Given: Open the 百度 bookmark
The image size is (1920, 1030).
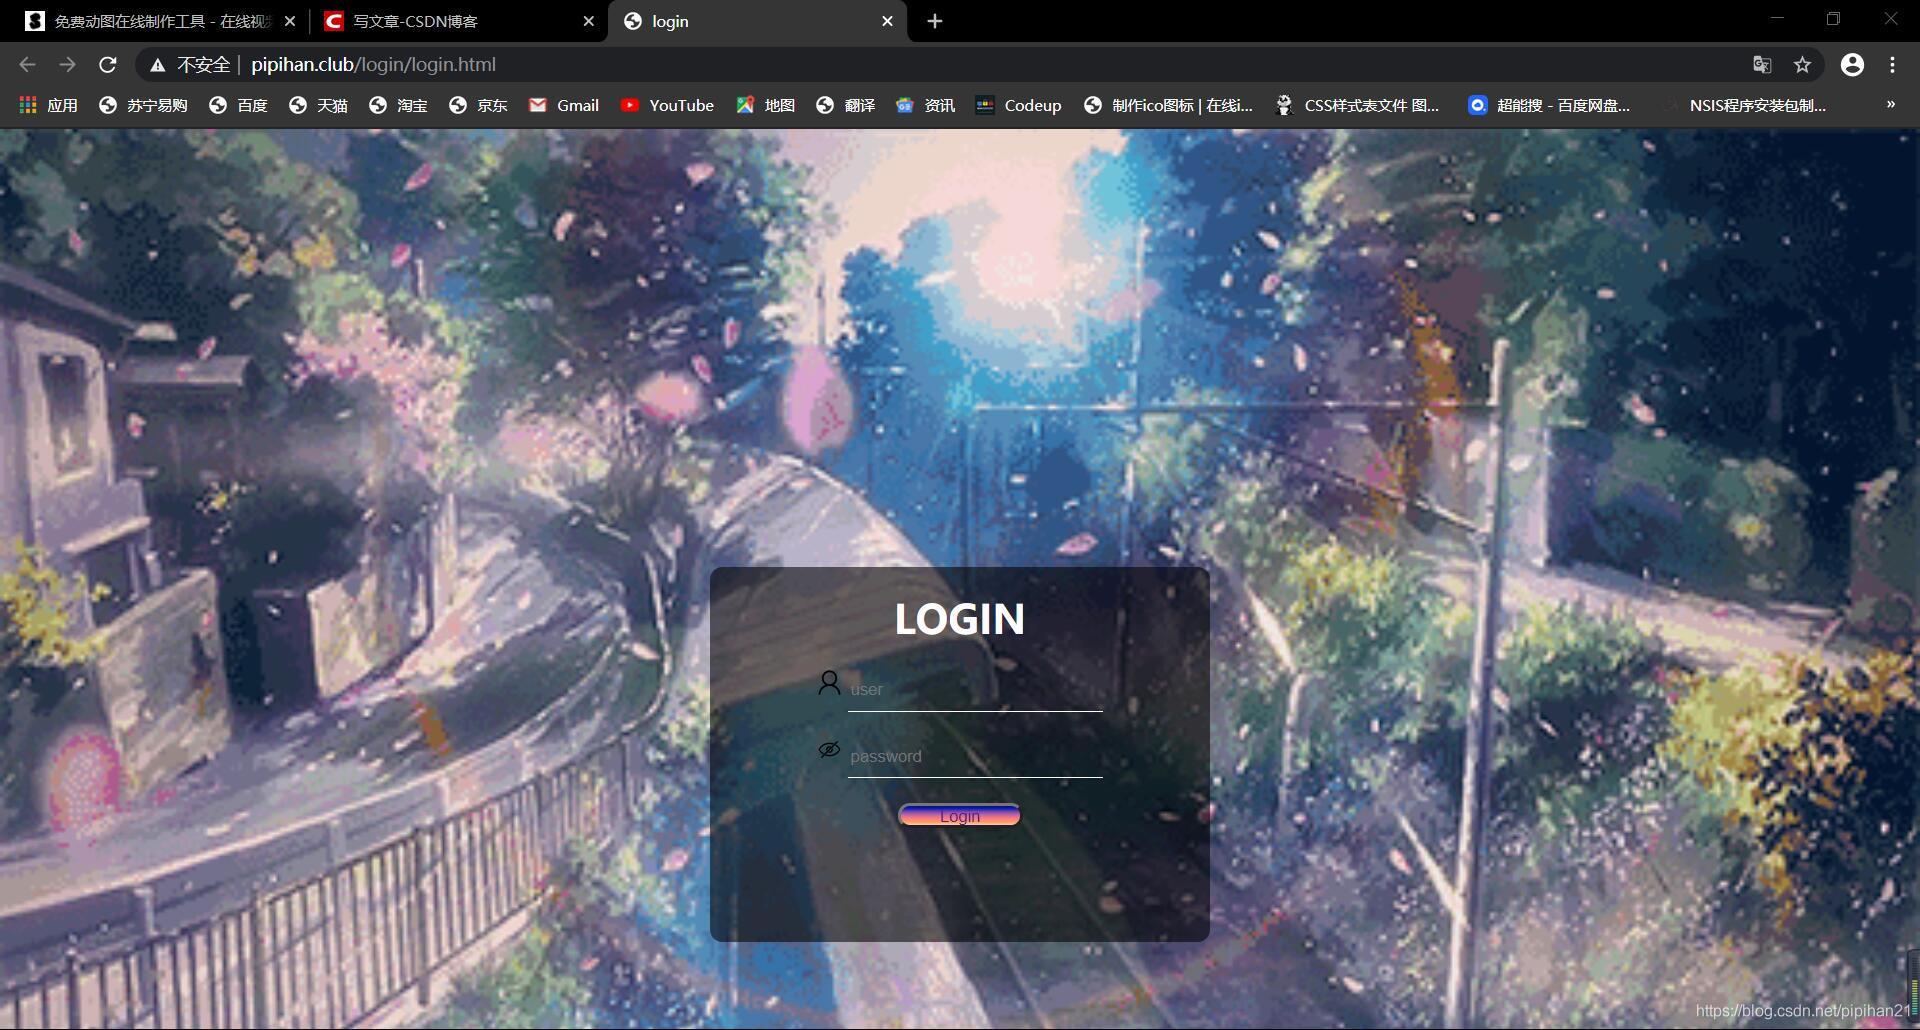Looking at the screenshot, I should pos(238,105).
